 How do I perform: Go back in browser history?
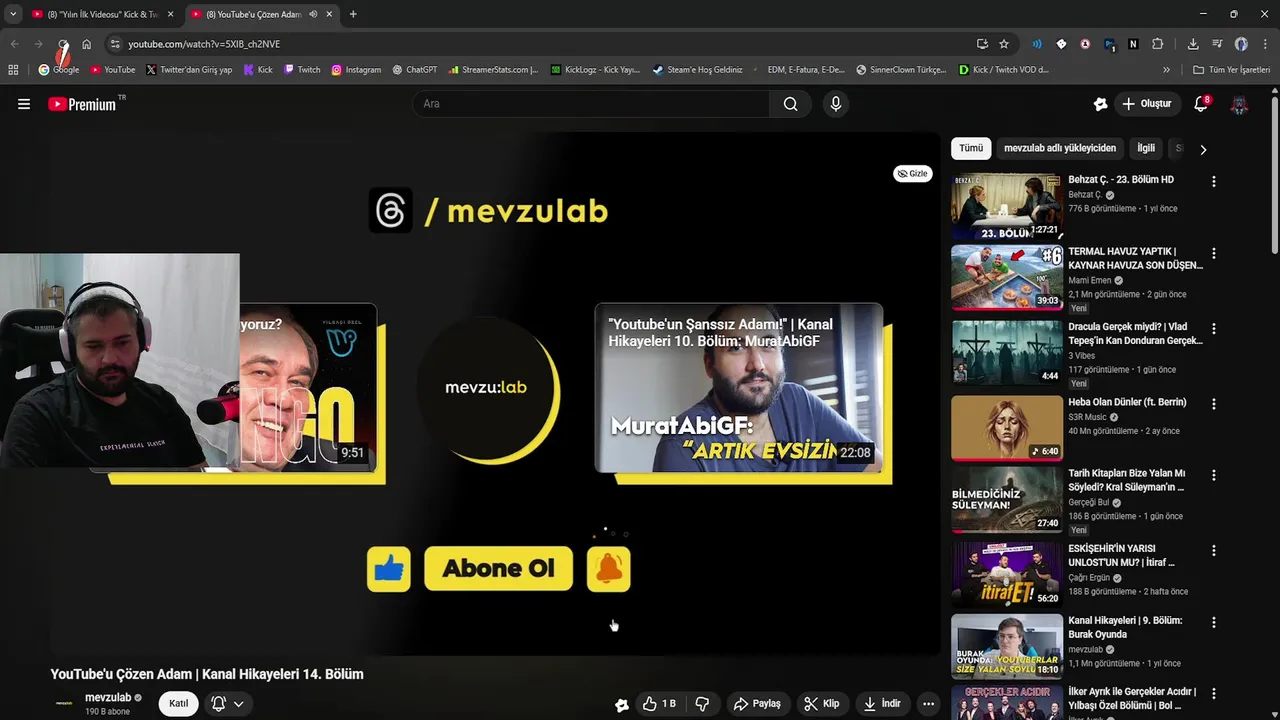point(14,44)
